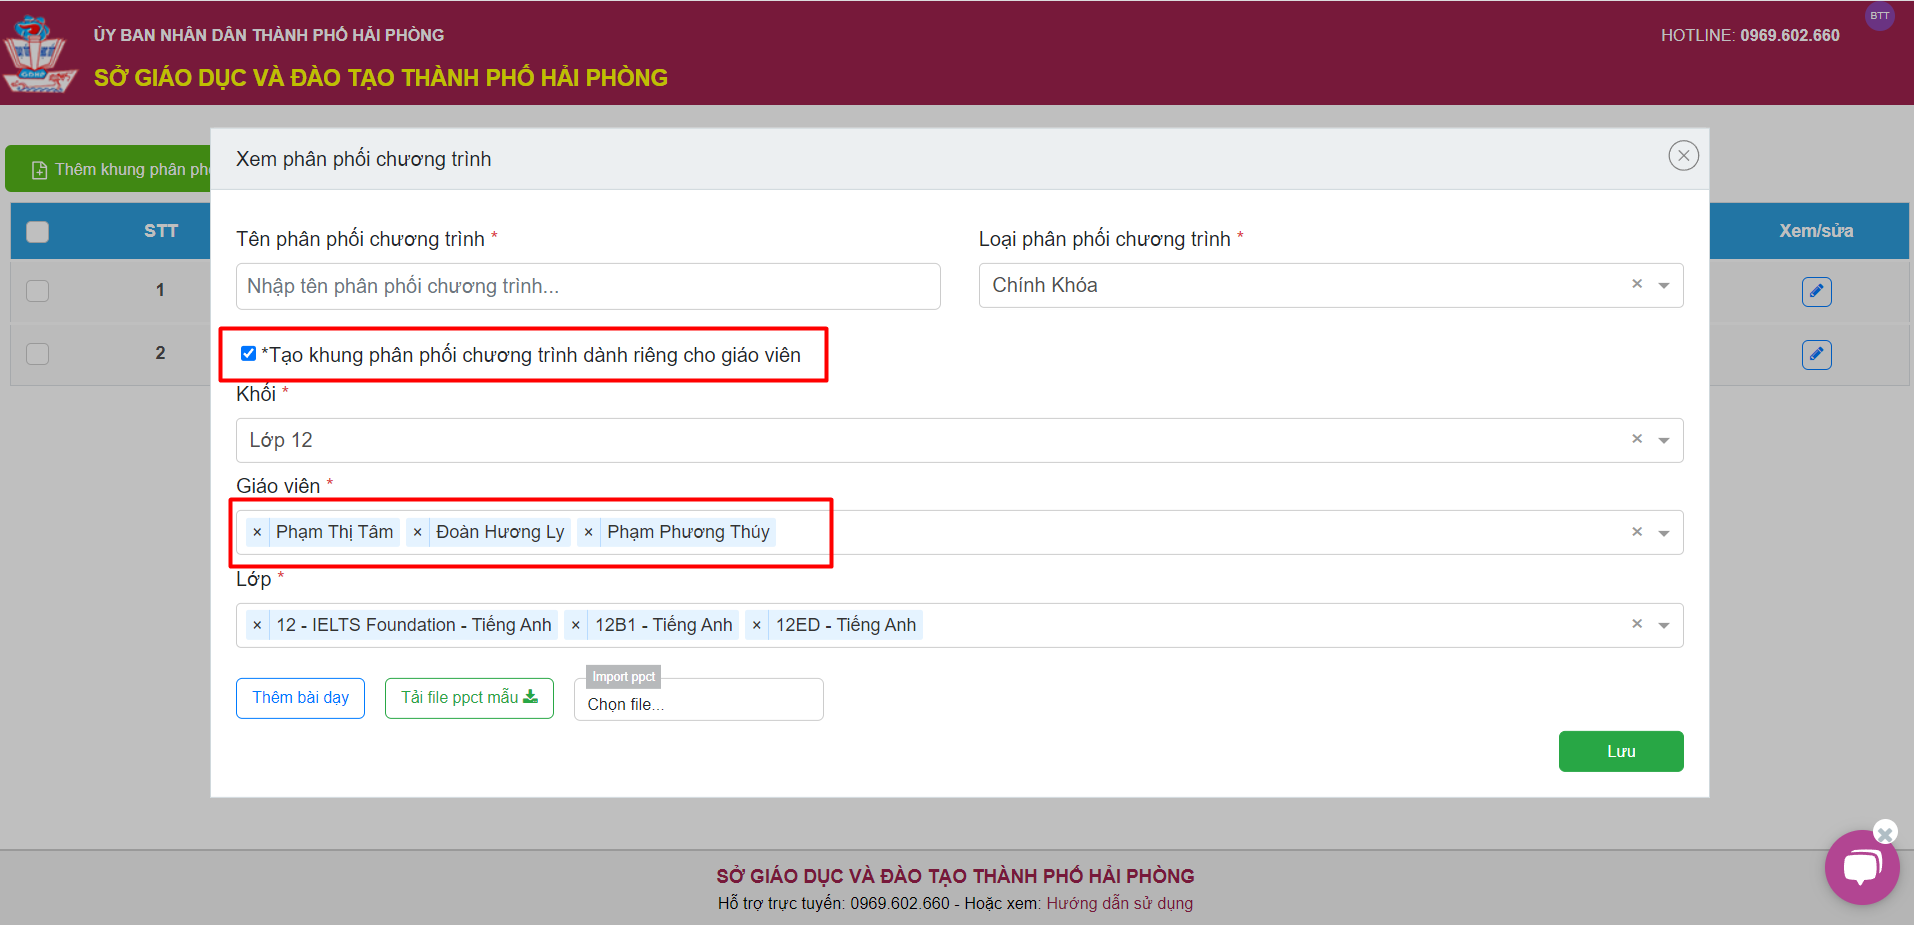Open the Khối dropdown arrow
Image resolution: width=1914 pixels, height=925 pixels.
1664,440
